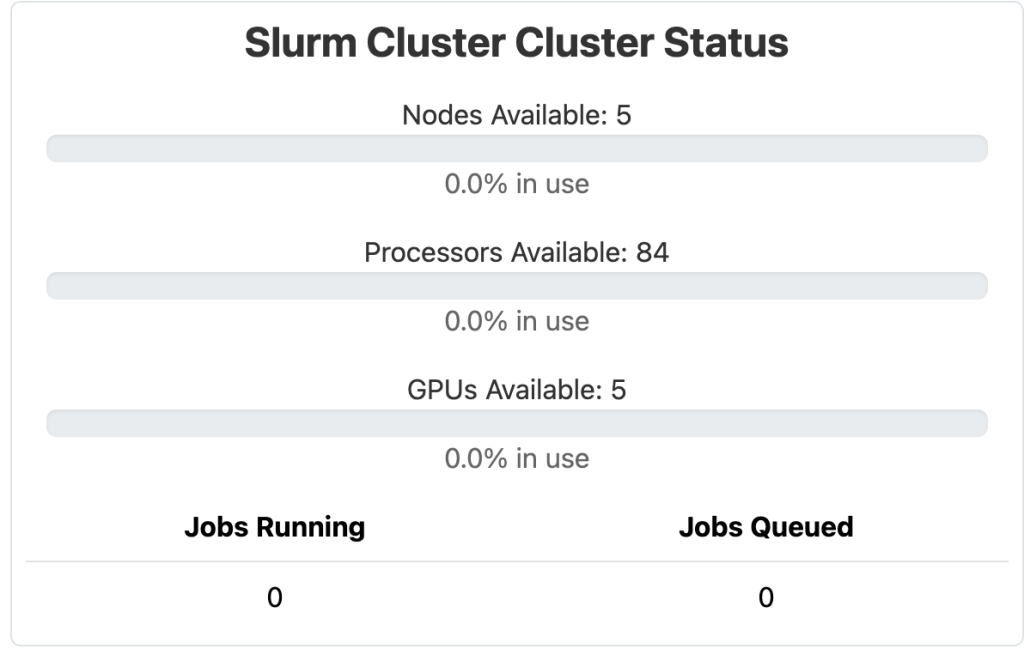This screenshot has height=649, width=1024.
Task: Click the Processors usage progress bar
Action: click(x=517, y=286)
